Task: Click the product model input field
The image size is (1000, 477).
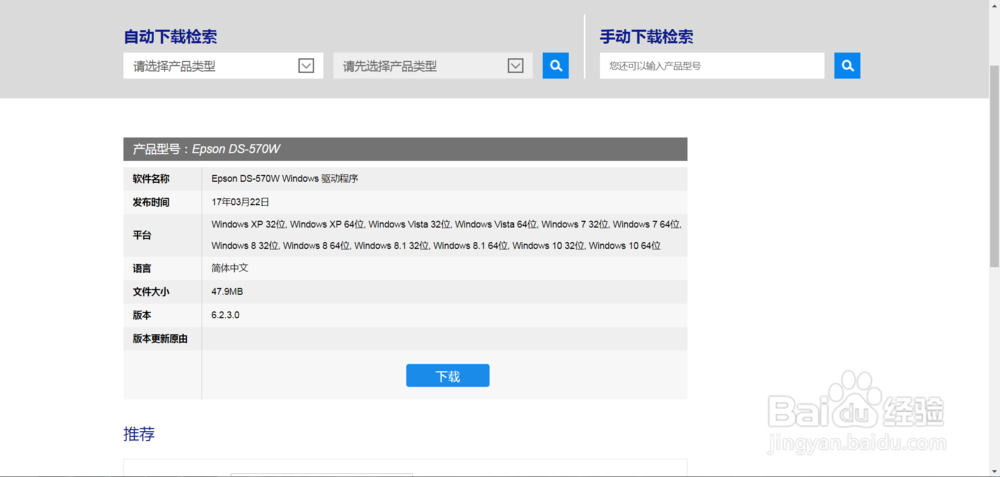Action: (712, 66)
